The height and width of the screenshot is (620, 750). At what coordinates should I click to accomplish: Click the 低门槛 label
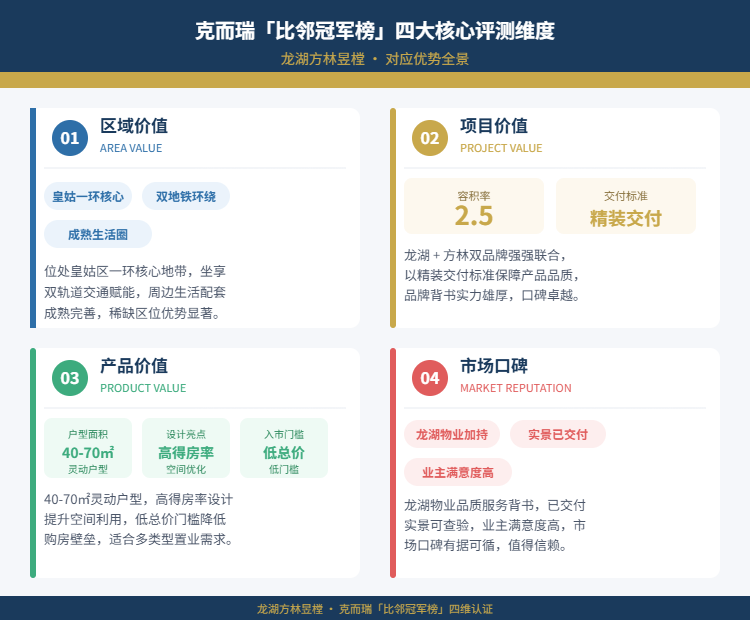click(x=284, y=469)
